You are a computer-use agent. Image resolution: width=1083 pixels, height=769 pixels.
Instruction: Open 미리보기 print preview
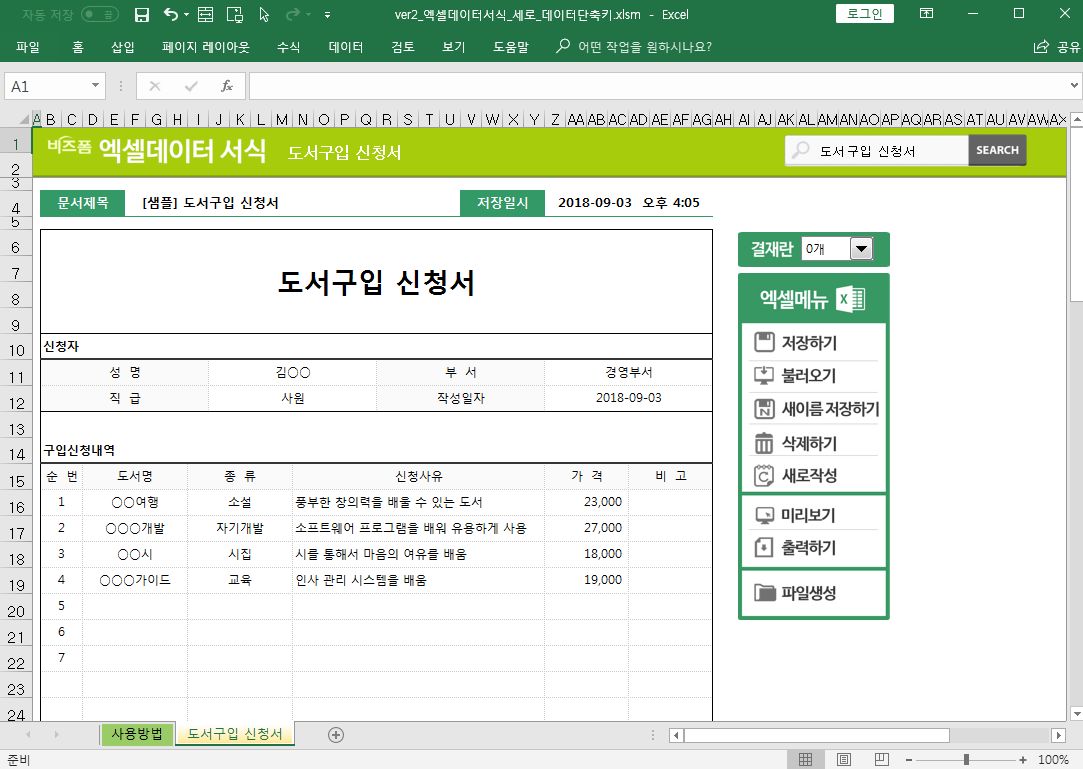click(x=808, y=516)
